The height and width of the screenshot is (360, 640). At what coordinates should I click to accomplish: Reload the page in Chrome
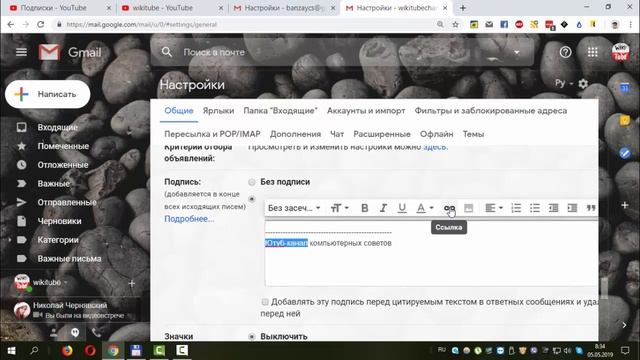[x=40, y=24]
